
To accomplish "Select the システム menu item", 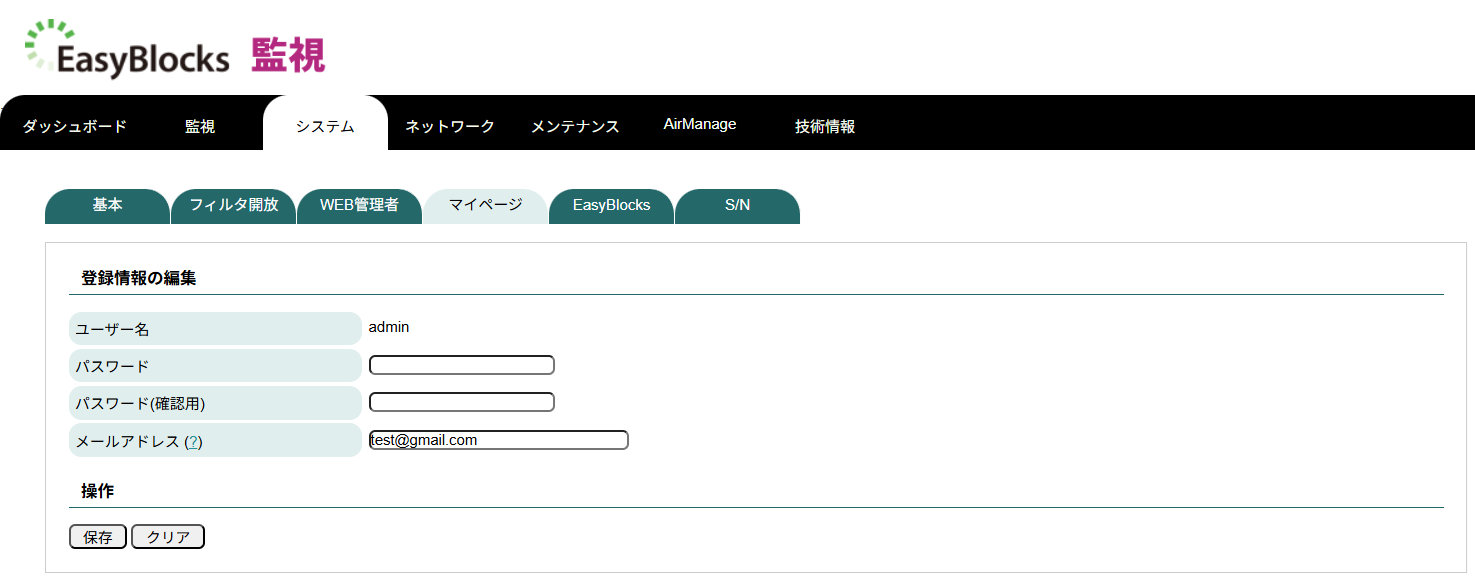I will coord(325,125).
